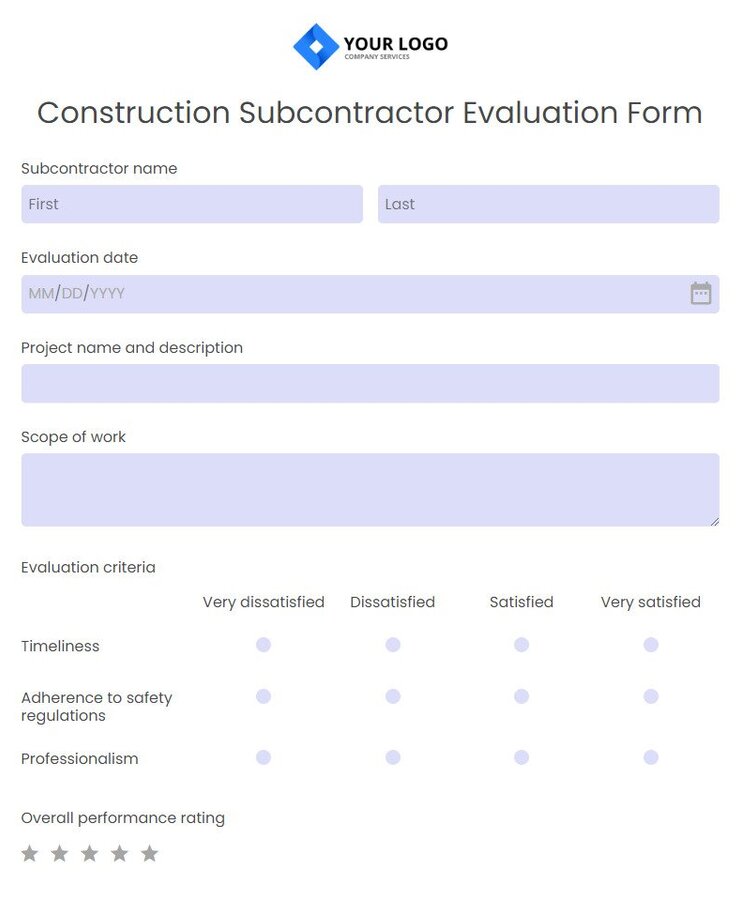Select Dissatisfied for Timeliness
This screenshot has width=740, height=900.
[x=393, y=645]
